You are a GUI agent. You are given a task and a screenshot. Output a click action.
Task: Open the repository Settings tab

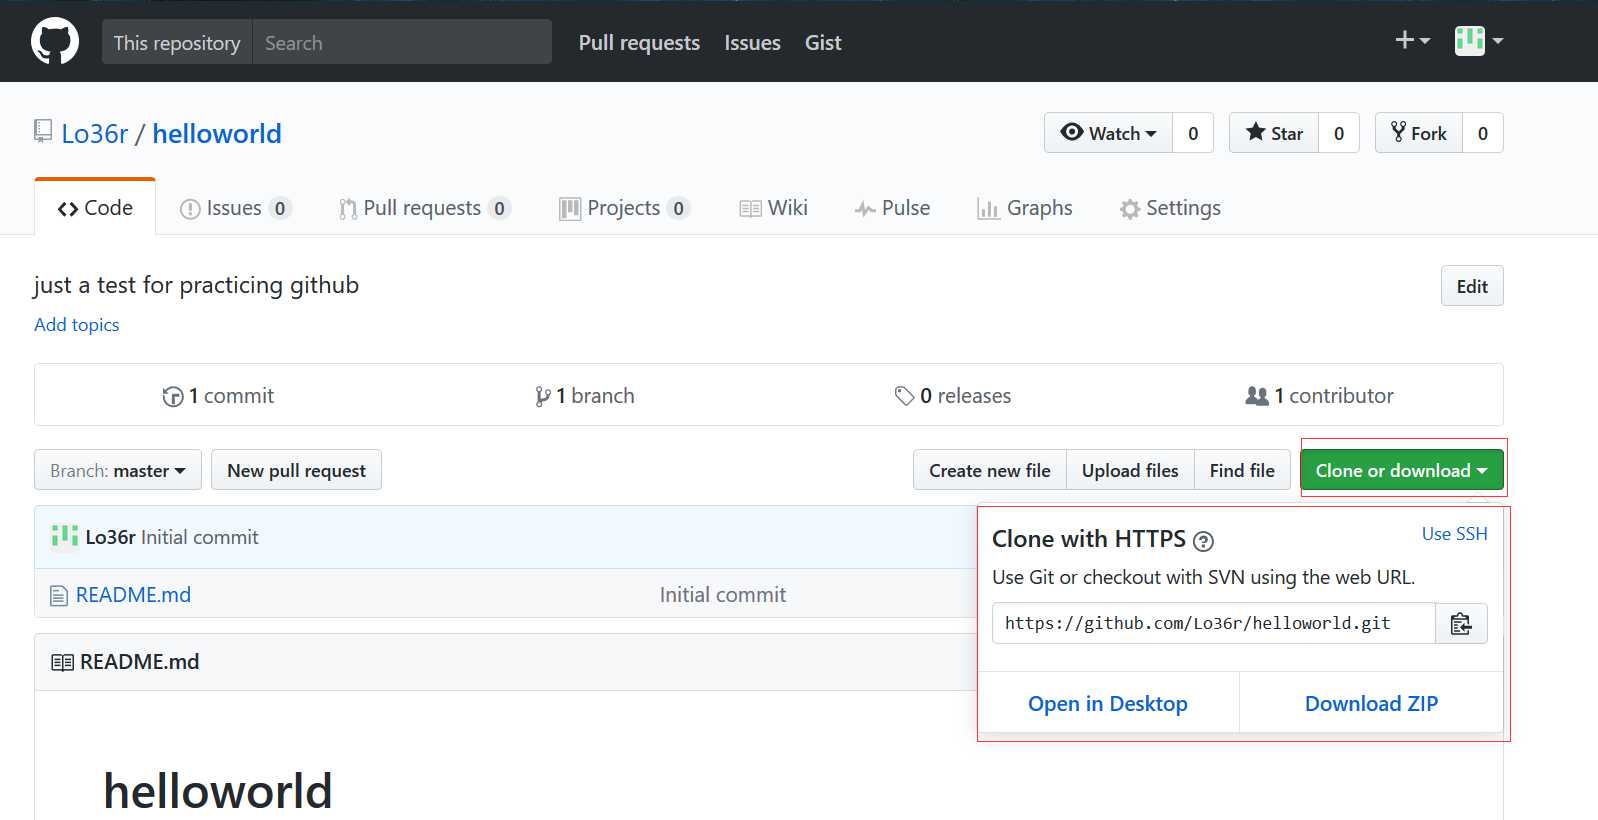1171,208
